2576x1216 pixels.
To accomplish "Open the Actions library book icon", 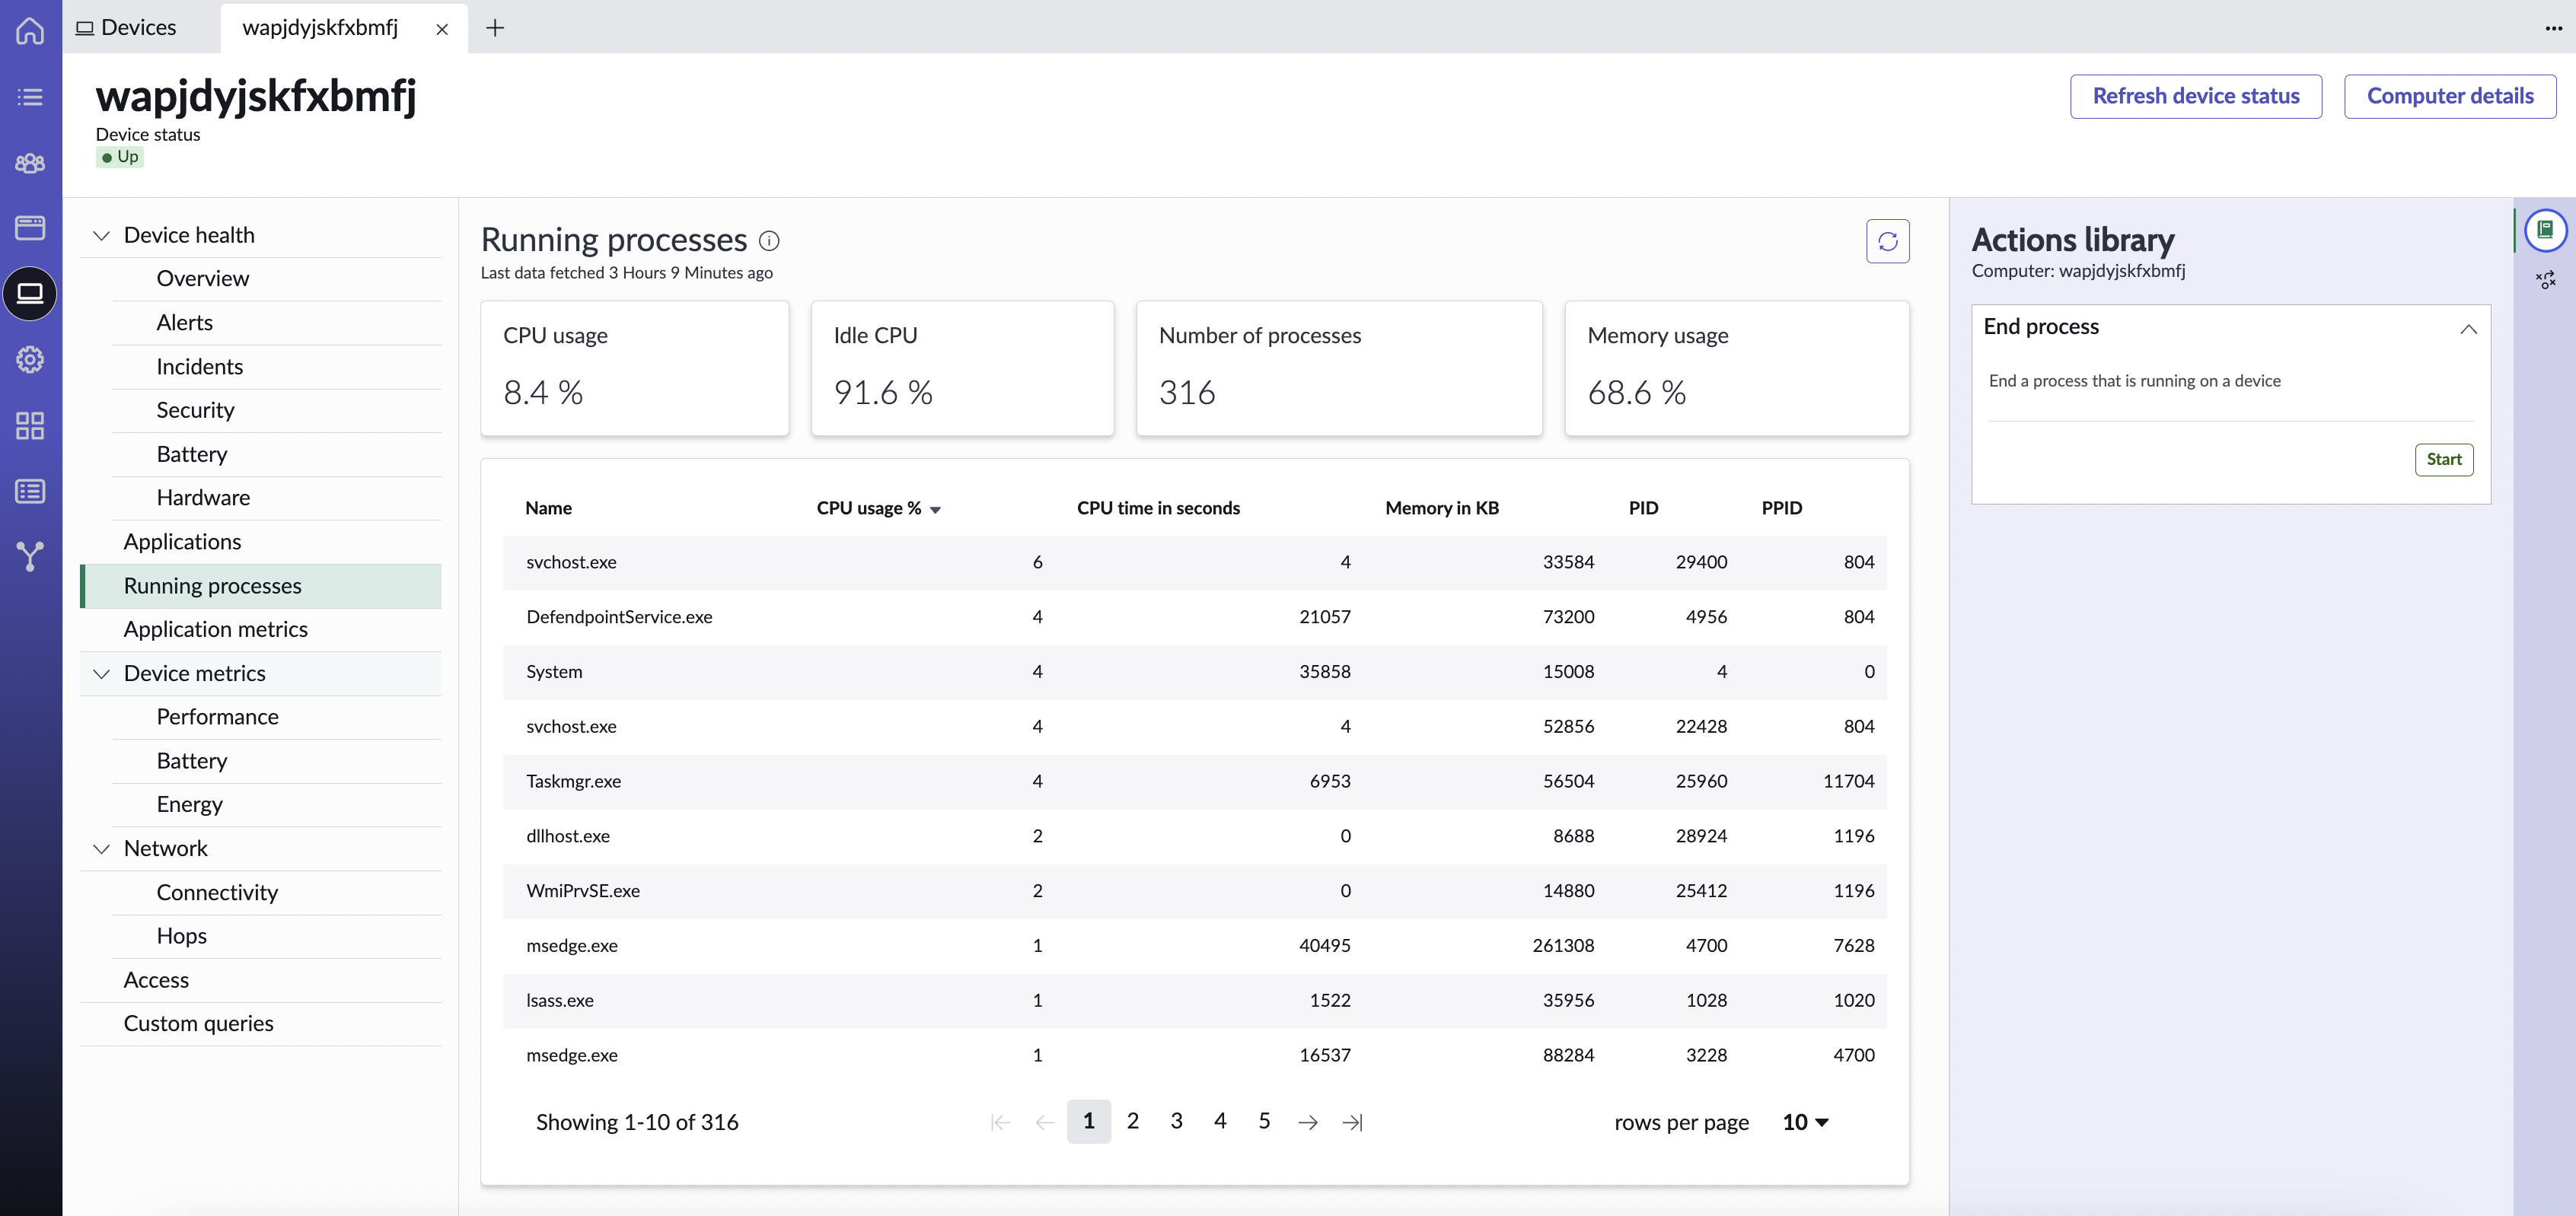I will 2545,230.
